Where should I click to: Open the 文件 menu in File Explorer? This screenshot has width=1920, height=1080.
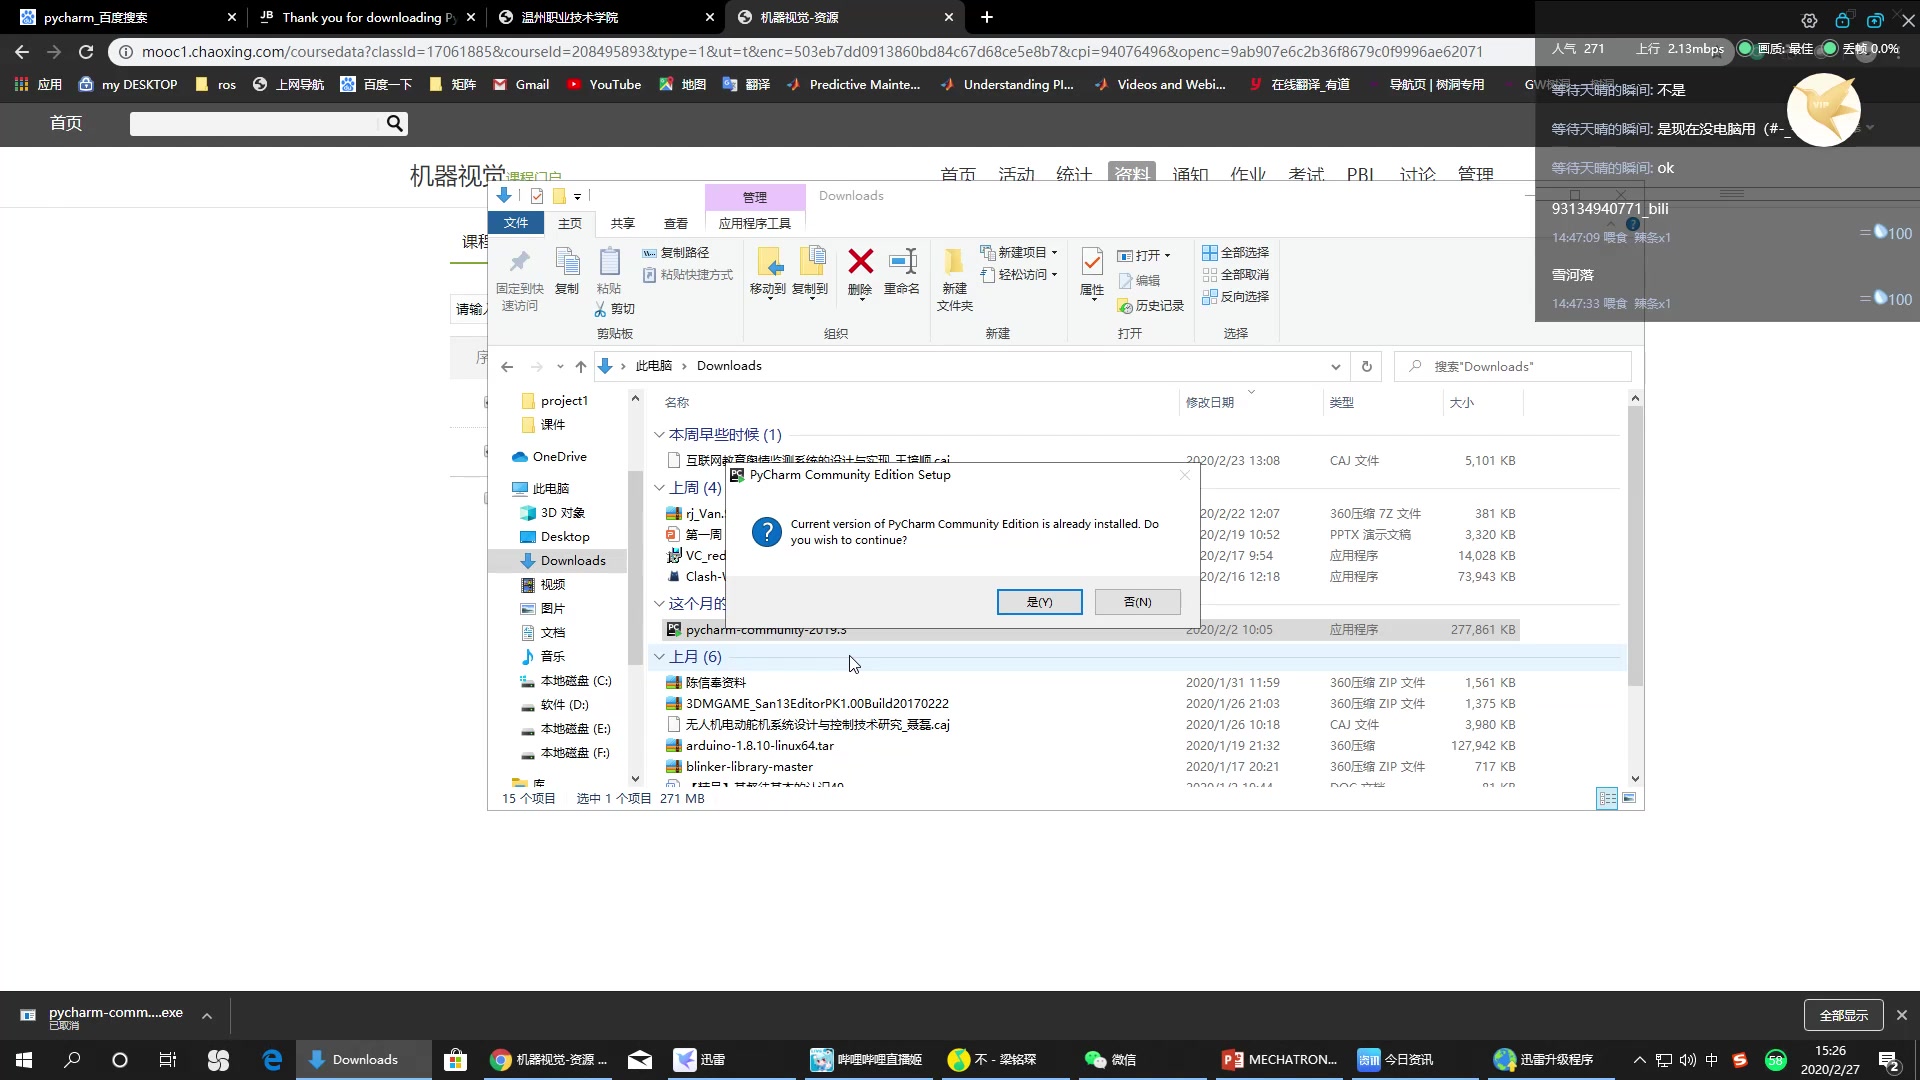[x=516, y=223]
